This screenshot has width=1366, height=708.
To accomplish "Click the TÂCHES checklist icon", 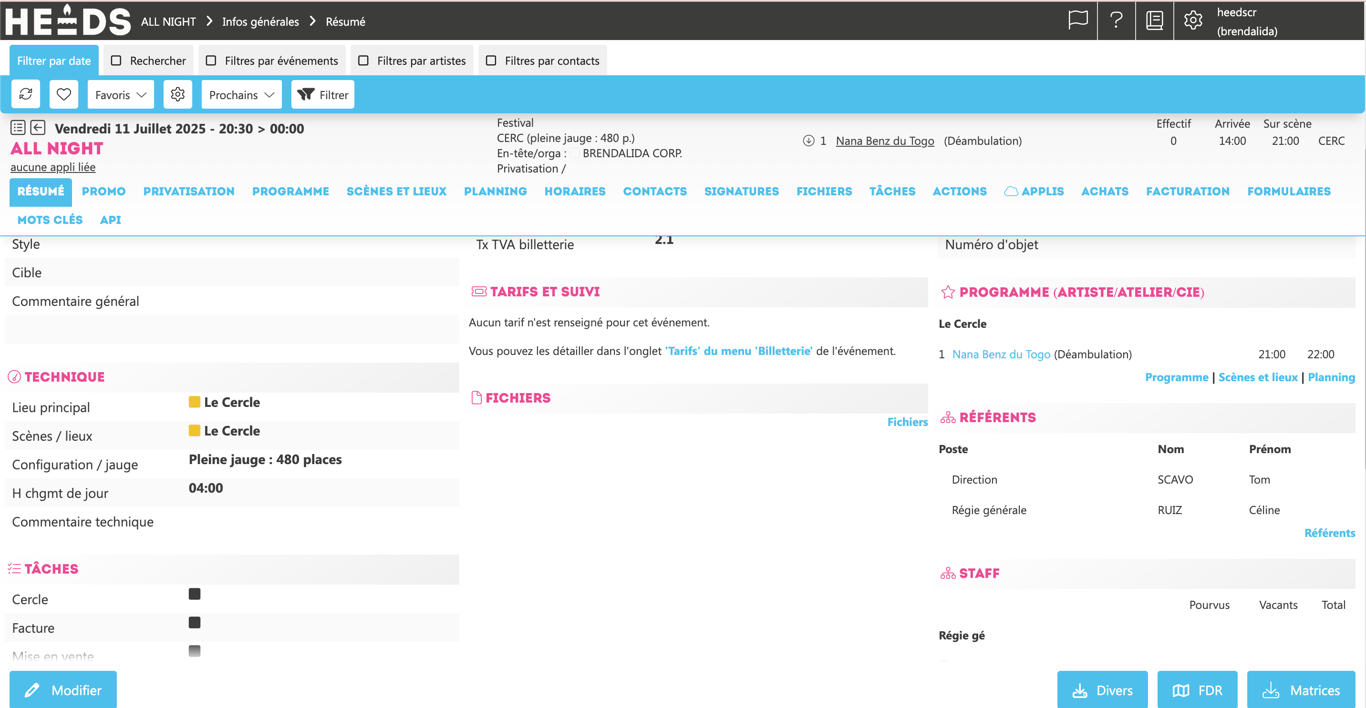I will click(14, 569).
